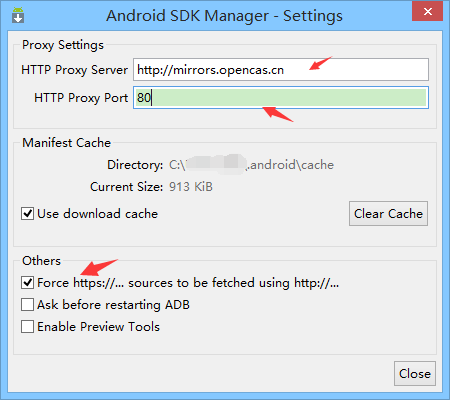
Task: Disable forcing https sources via http
Action: click(x=27, y=283)
